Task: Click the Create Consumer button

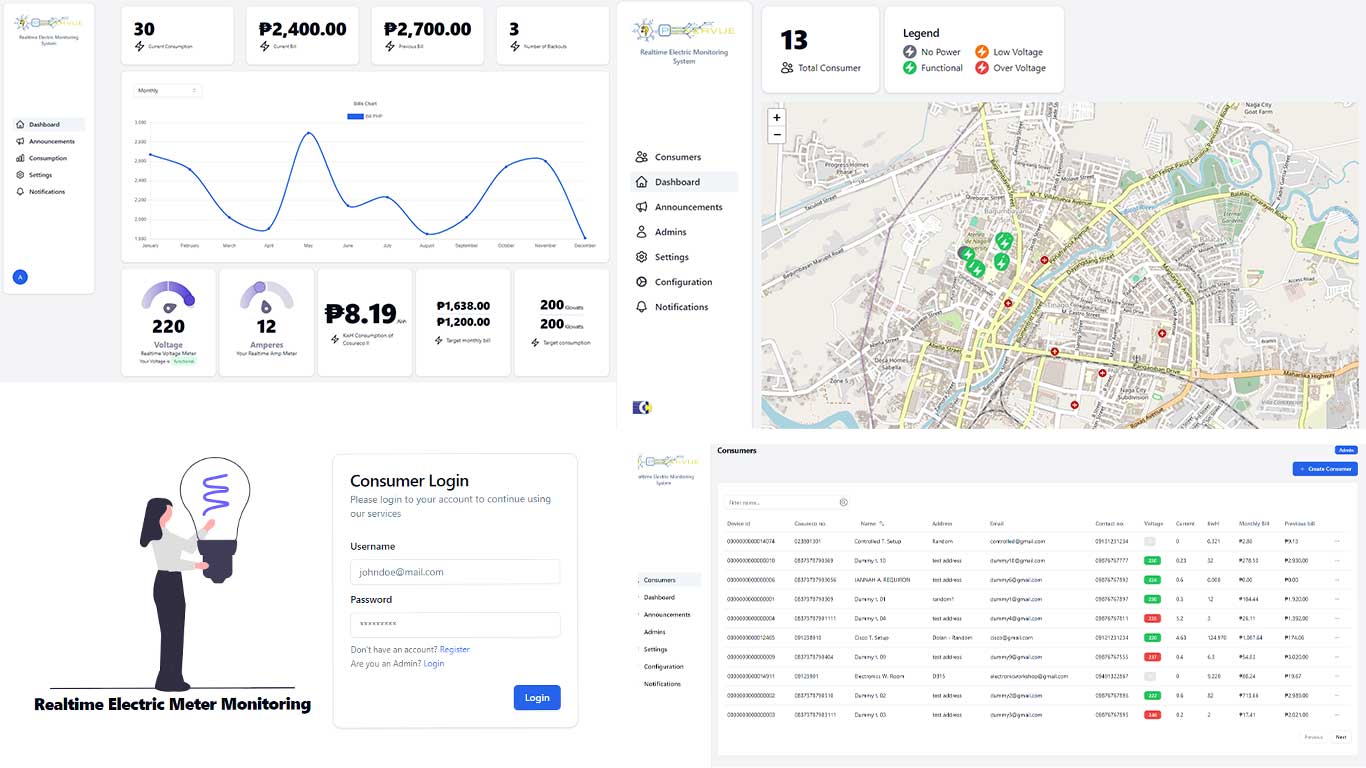Action: click(1325, 469)
